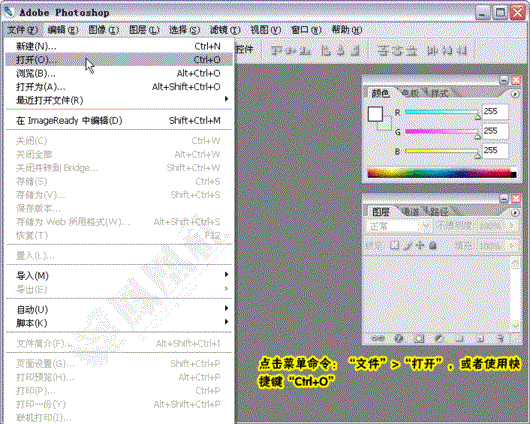Click the Layers panel scroll up arrow
Viewport: 530px width, 424px height.
pos(515,262)
